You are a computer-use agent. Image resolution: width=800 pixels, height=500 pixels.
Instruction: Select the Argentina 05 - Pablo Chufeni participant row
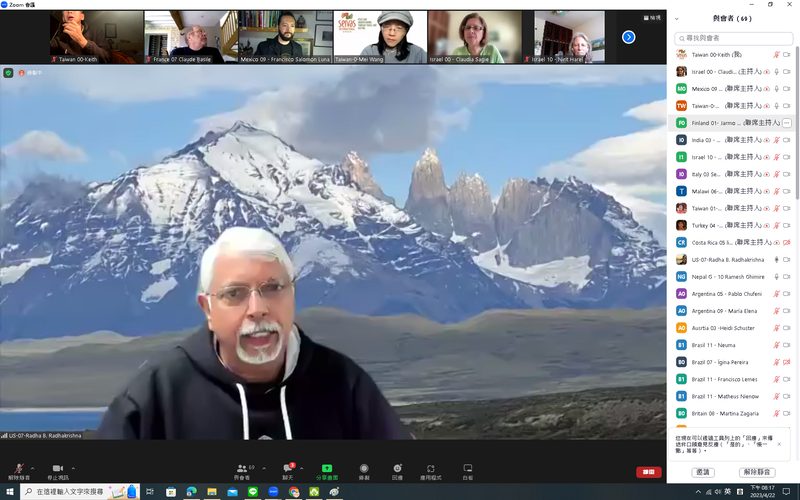pos(732,294)
